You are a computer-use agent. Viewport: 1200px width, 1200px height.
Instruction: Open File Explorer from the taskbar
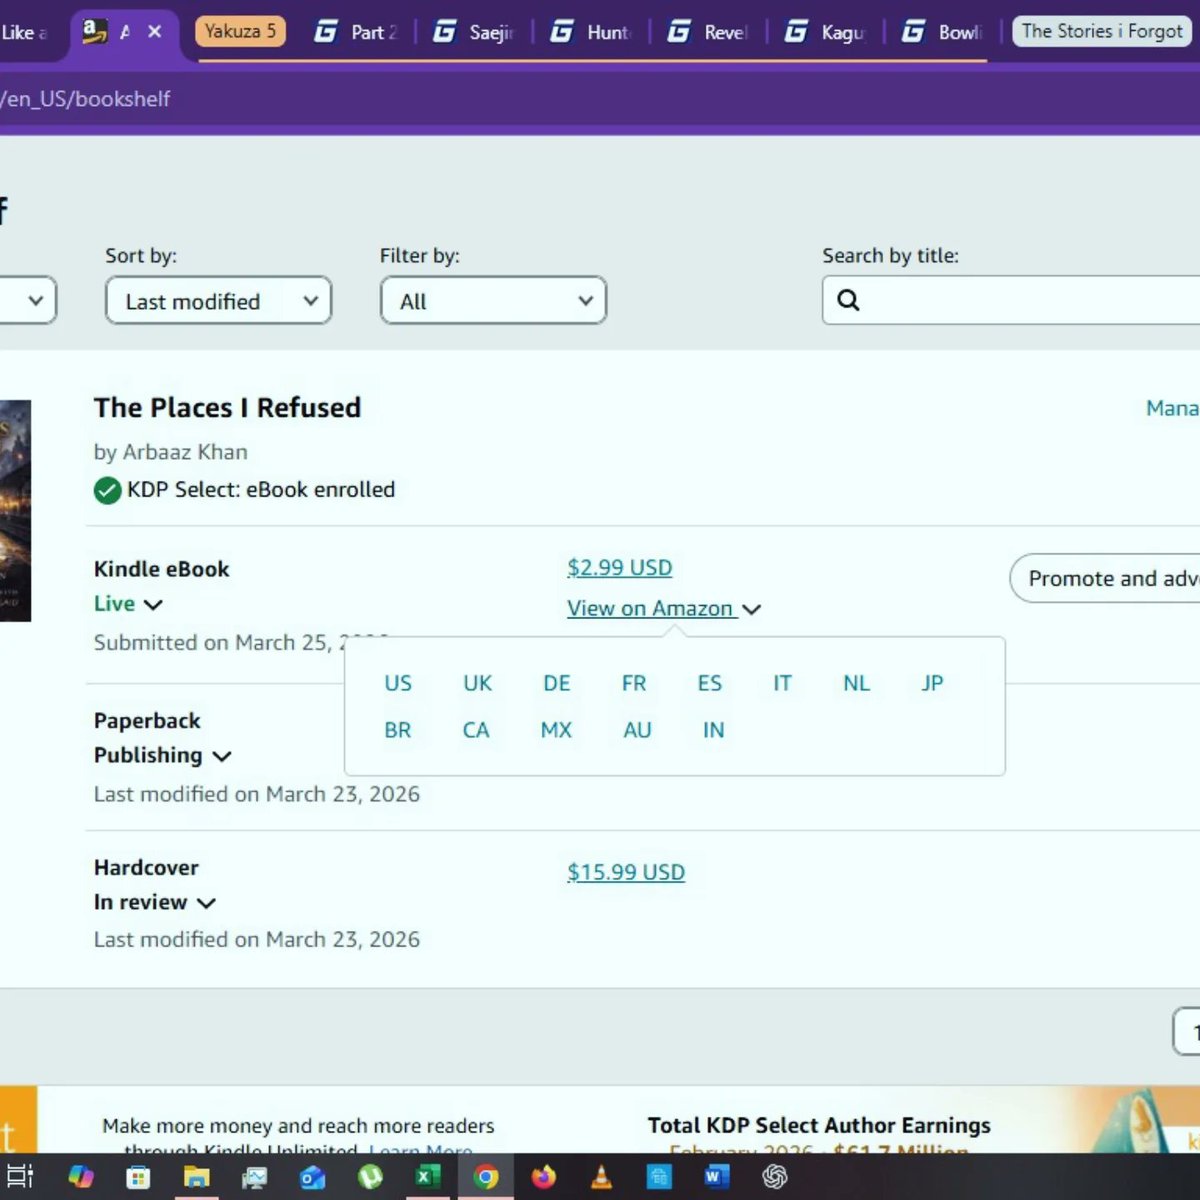tap(196, 1177)
